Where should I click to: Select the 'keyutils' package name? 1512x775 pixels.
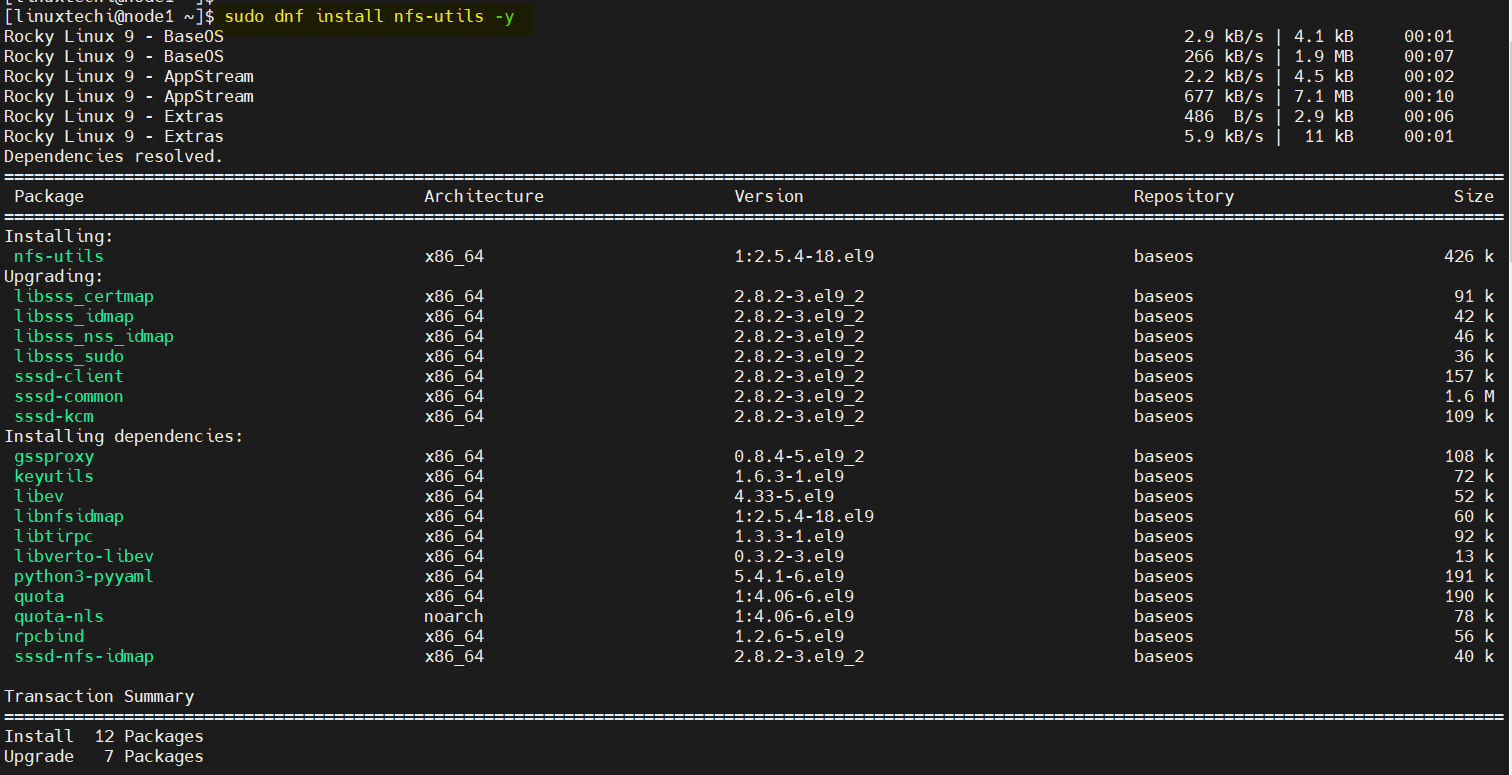[54, 477]
